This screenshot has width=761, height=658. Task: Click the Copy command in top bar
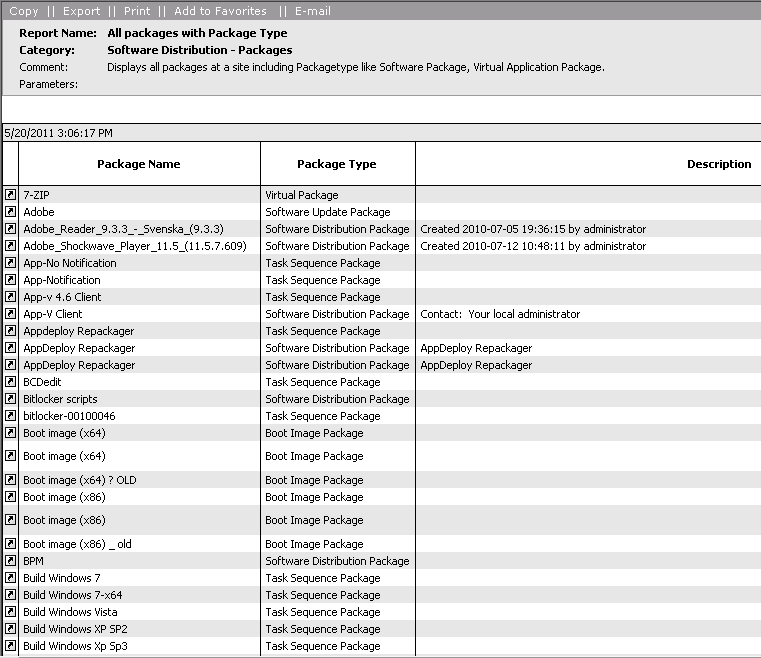coord(24,11)
